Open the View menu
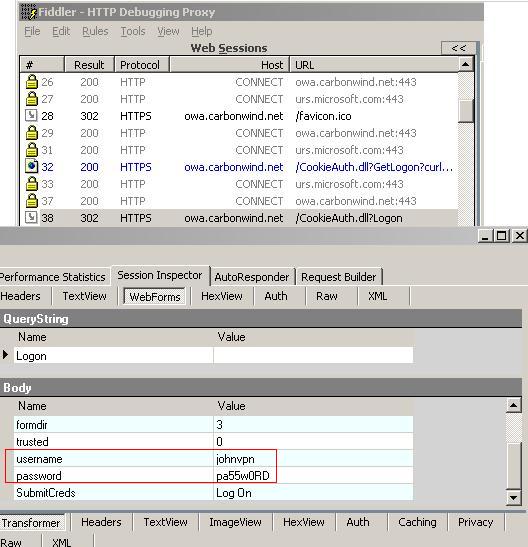The image size is (528, 547). tap(168, 31)
